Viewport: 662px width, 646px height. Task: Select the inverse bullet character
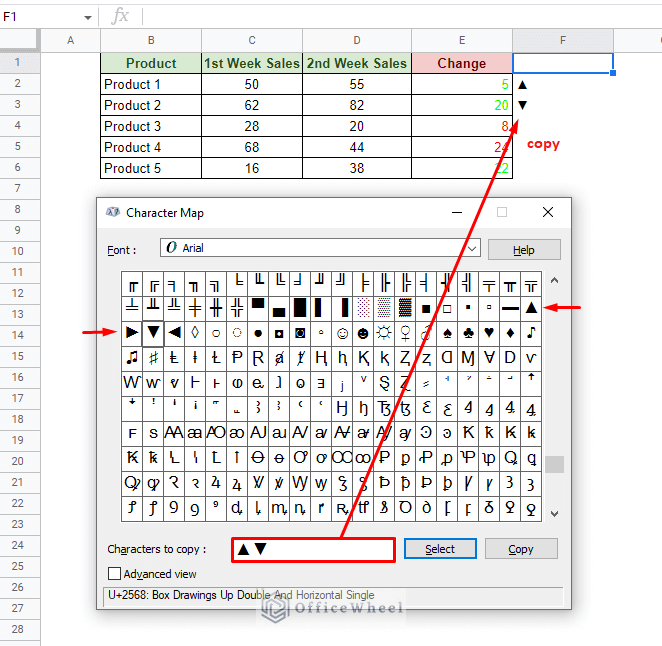279,334
